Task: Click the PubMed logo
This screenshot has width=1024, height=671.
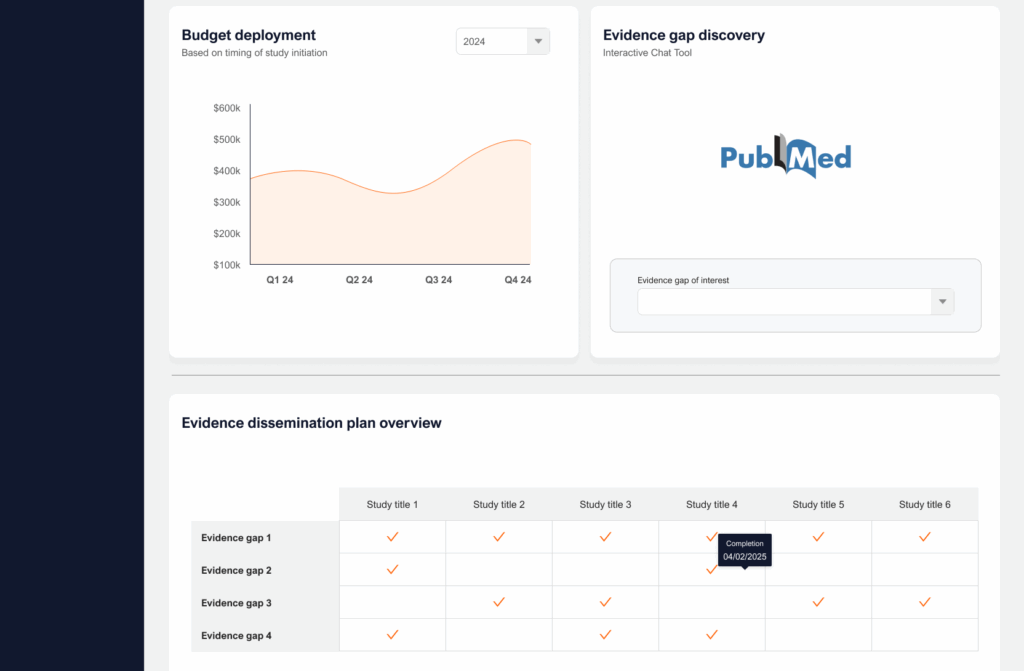Action: coord(786,157)
